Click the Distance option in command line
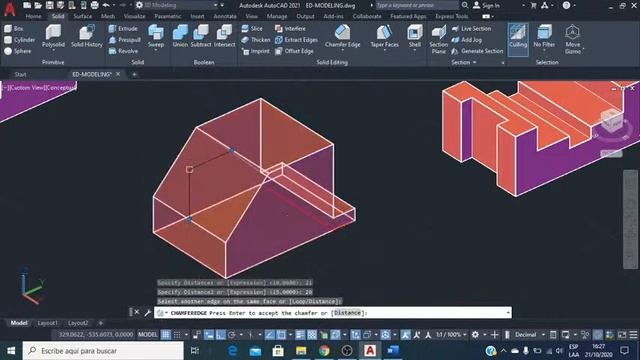The height and width of the screenshot is (360, 640). [348, 313]
